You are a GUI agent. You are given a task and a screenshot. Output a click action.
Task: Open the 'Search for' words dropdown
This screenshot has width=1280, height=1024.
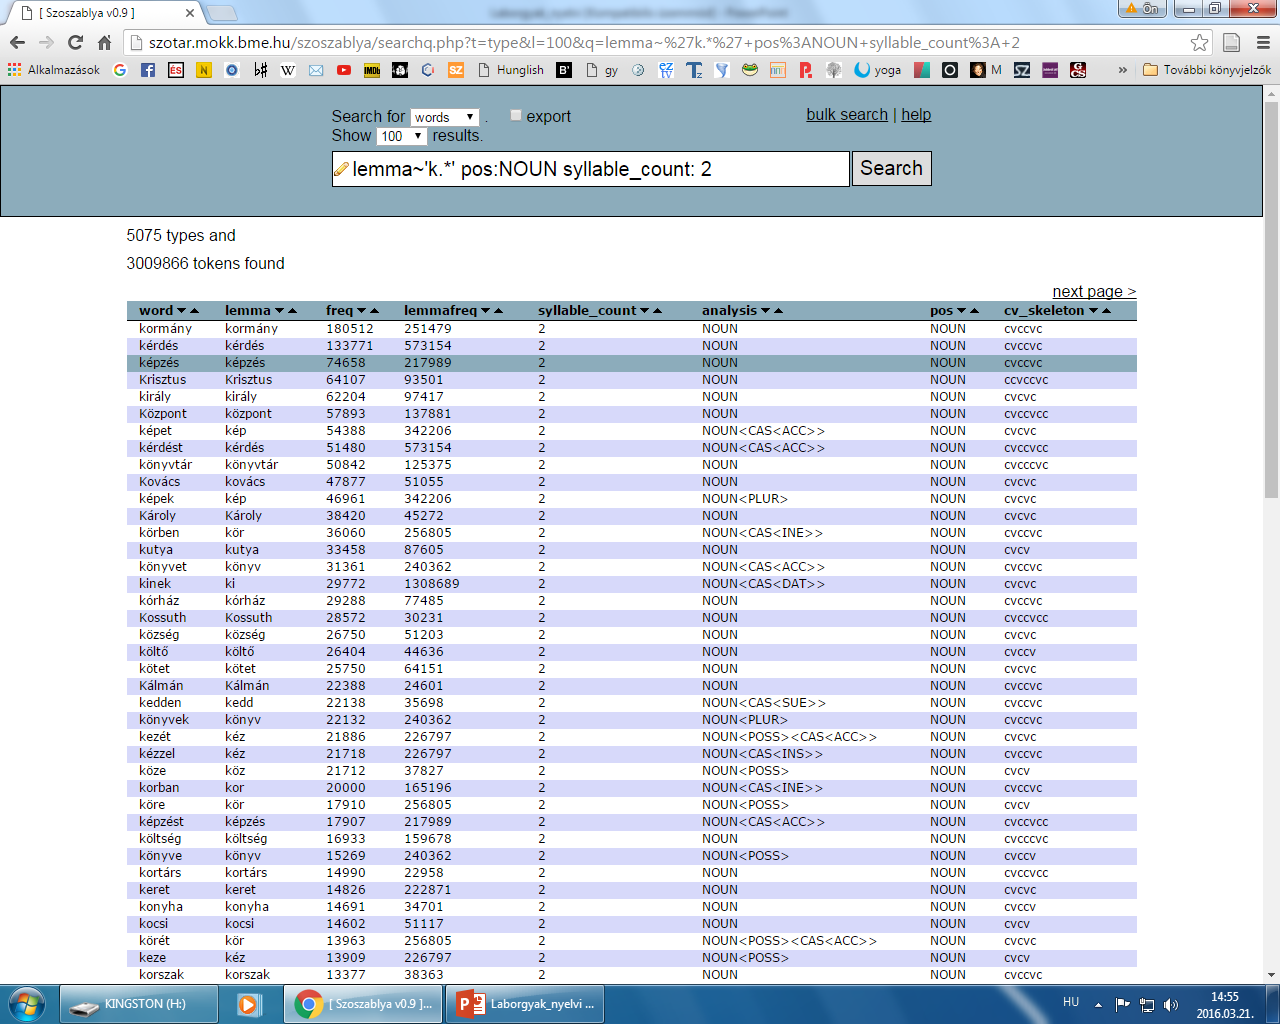(445, 117)
